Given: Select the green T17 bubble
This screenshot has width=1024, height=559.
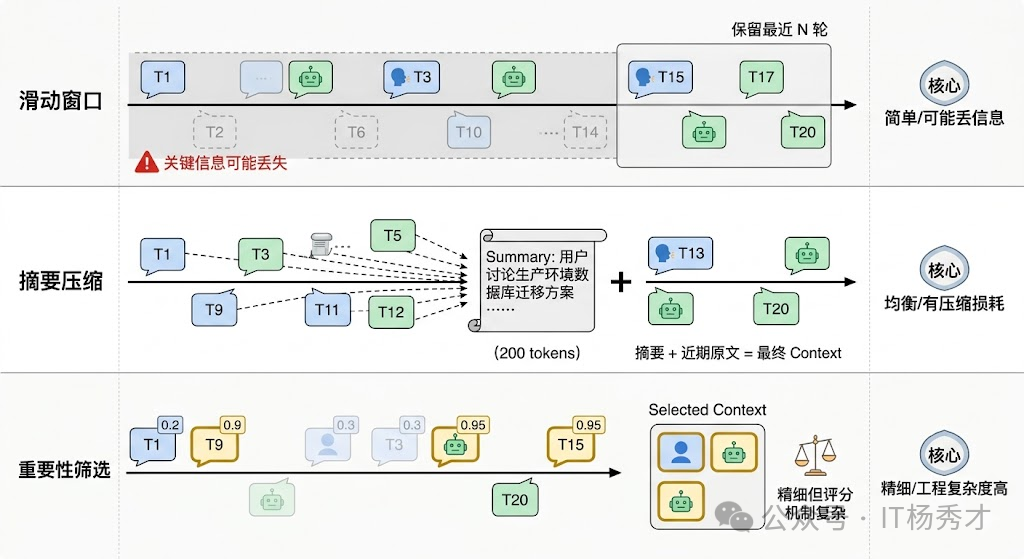Looking at the screenshot, I should click(x=761, y=78).
